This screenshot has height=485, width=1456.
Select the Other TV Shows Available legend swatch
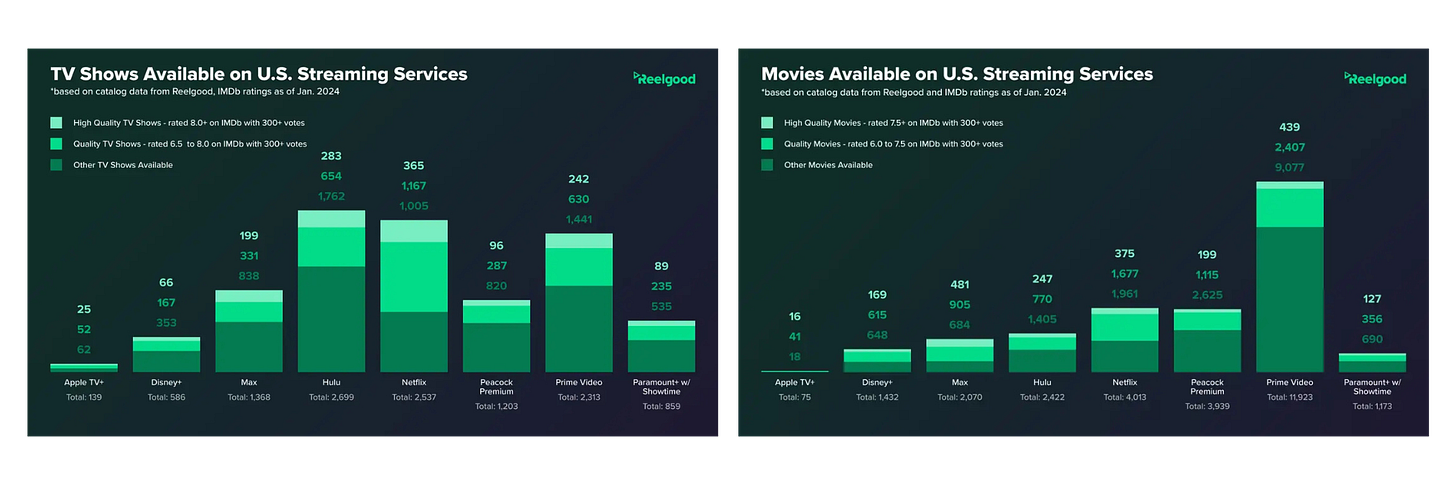(58, 165)
